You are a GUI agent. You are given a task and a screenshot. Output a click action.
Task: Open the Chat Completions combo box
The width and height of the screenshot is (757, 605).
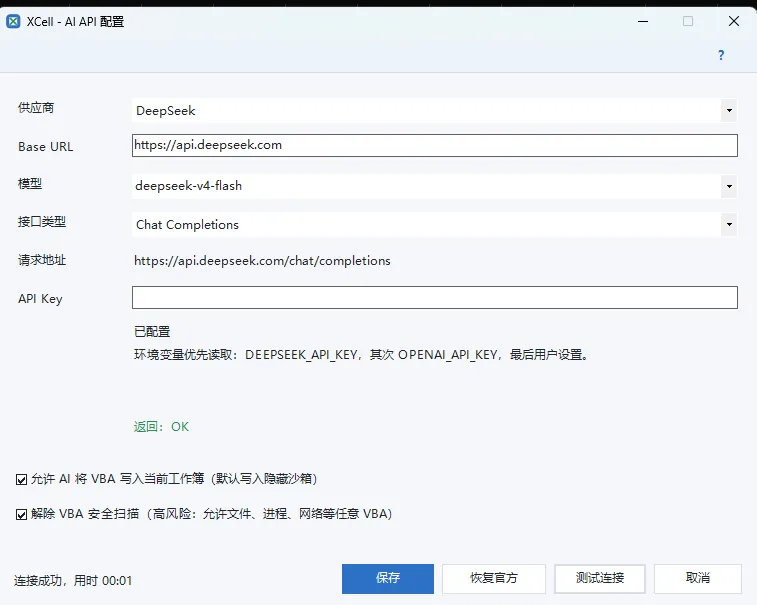tap(435, 225)
